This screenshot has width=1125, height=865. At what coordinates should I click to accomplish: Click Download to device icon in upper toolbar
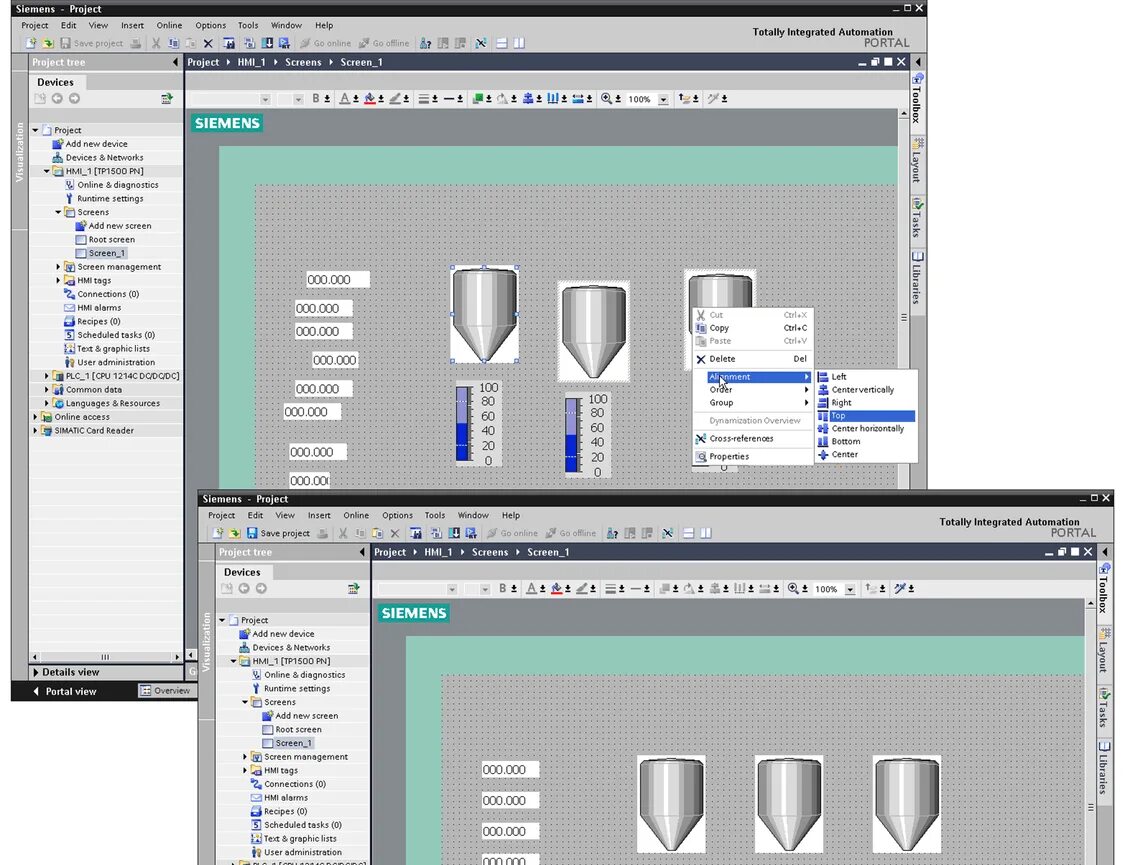click(x=267, y=43)
